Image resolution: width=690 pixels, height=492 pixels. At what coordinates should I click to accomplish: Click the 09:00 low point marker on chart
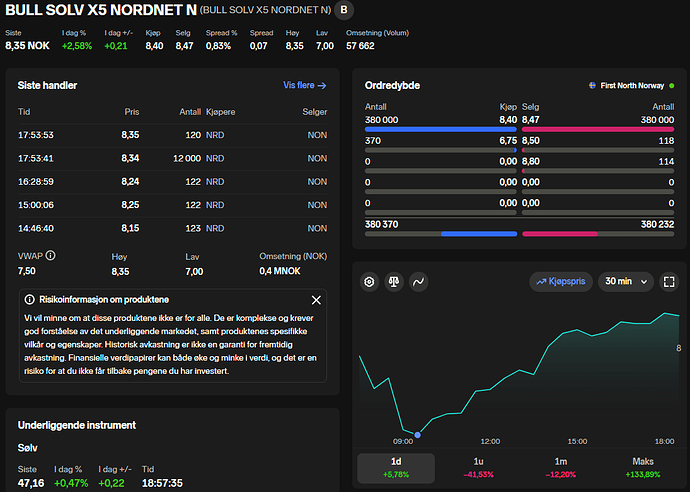417,434
